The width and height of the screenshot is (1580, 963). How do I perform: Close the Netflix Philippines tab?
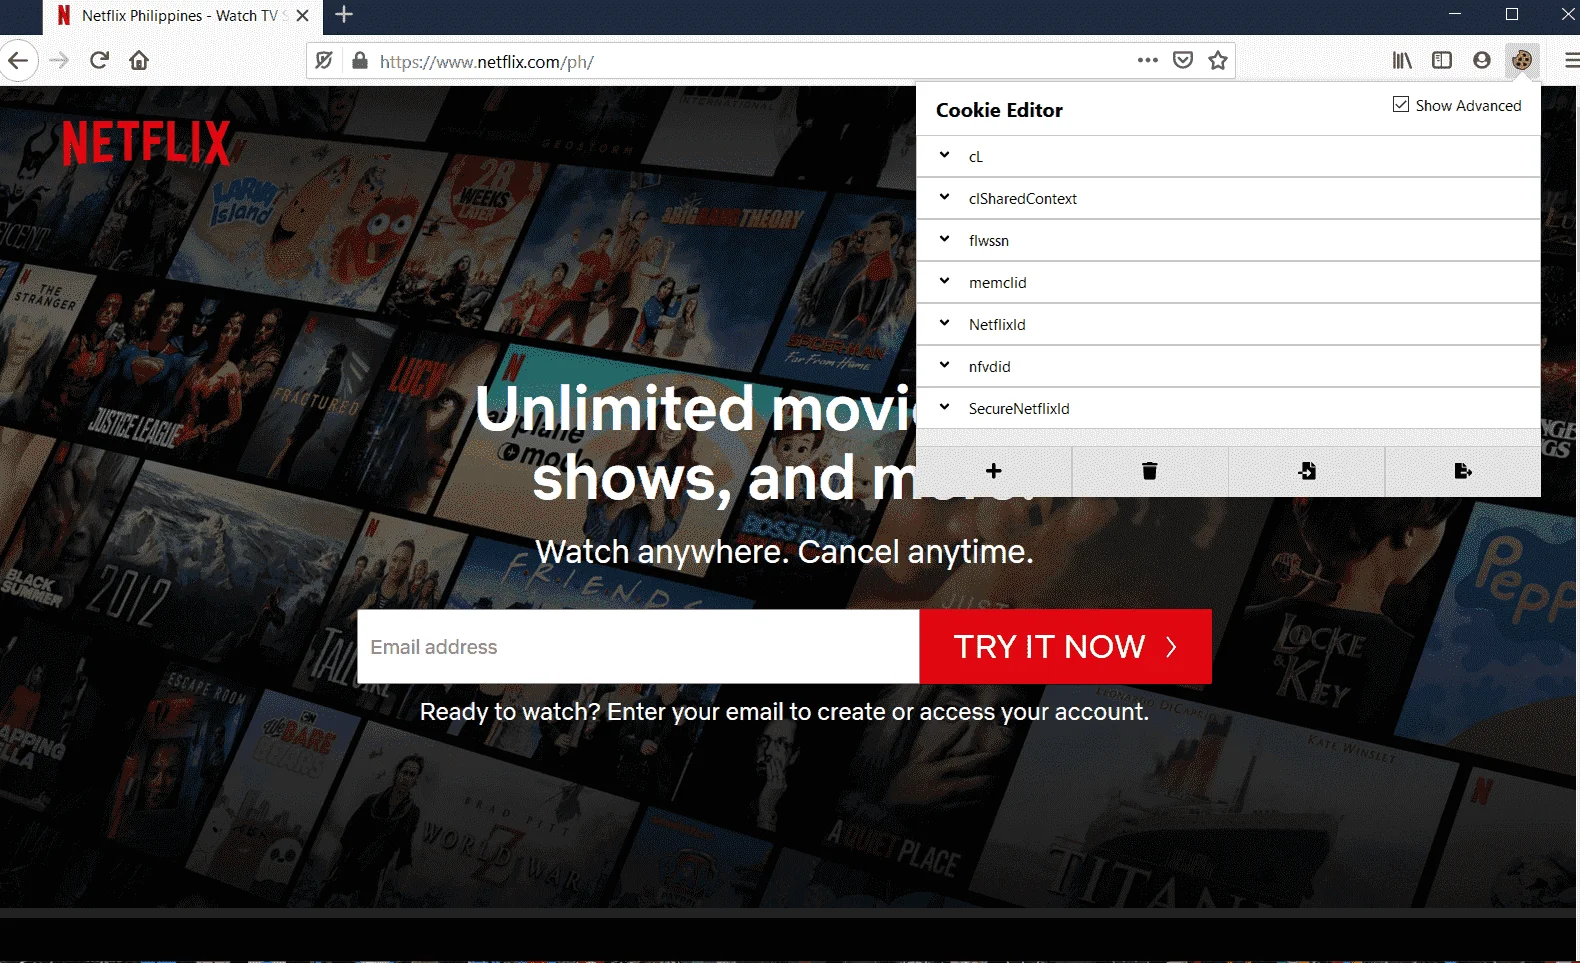(x=303, y=16)
